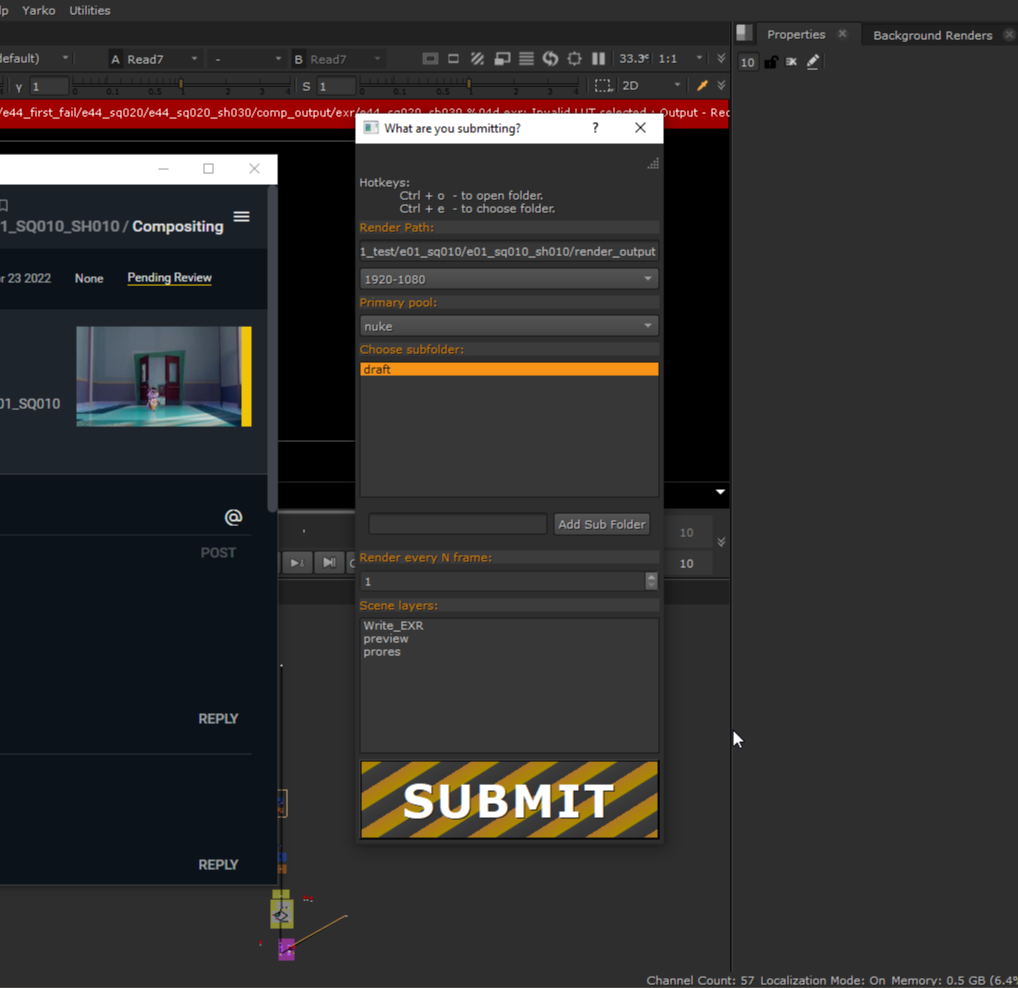1018x988 pixels.
Task: Click the Render Path input field
Action: coord(509,251)
